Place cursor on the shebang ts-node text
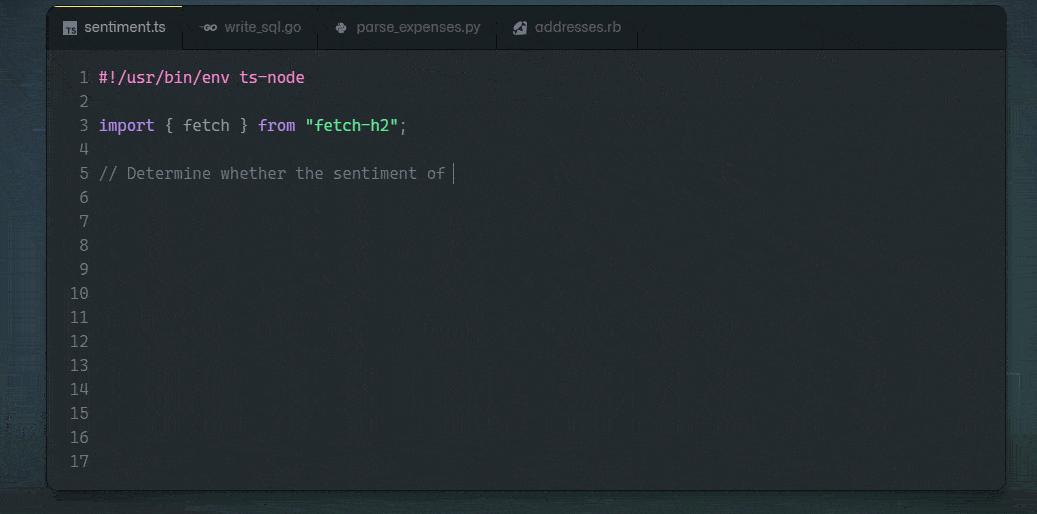1037x514 pixels. 272,78
